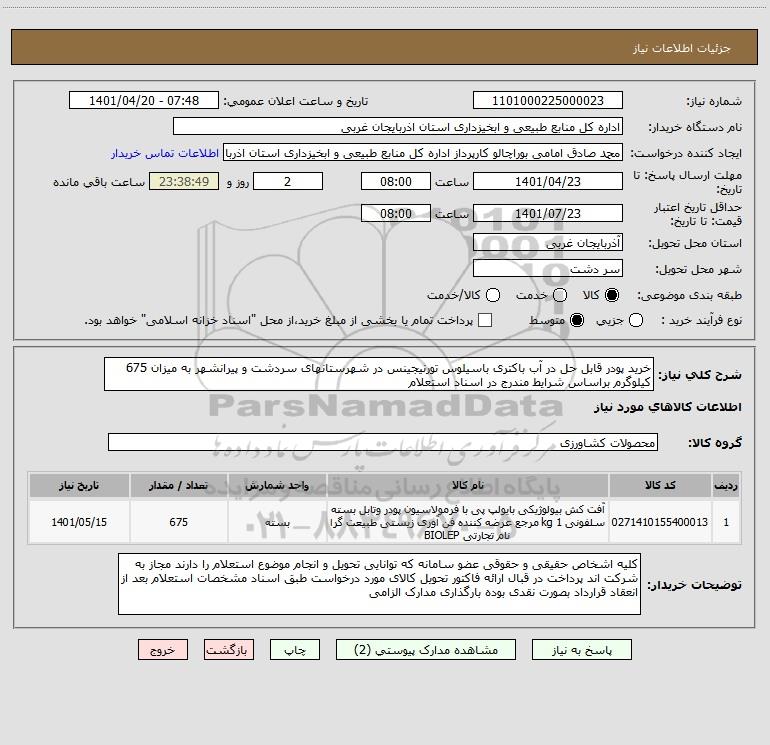Screen dimensions: 770x745
Task: Click the 'پاسخ به نیاز' button
Action: 581,650
